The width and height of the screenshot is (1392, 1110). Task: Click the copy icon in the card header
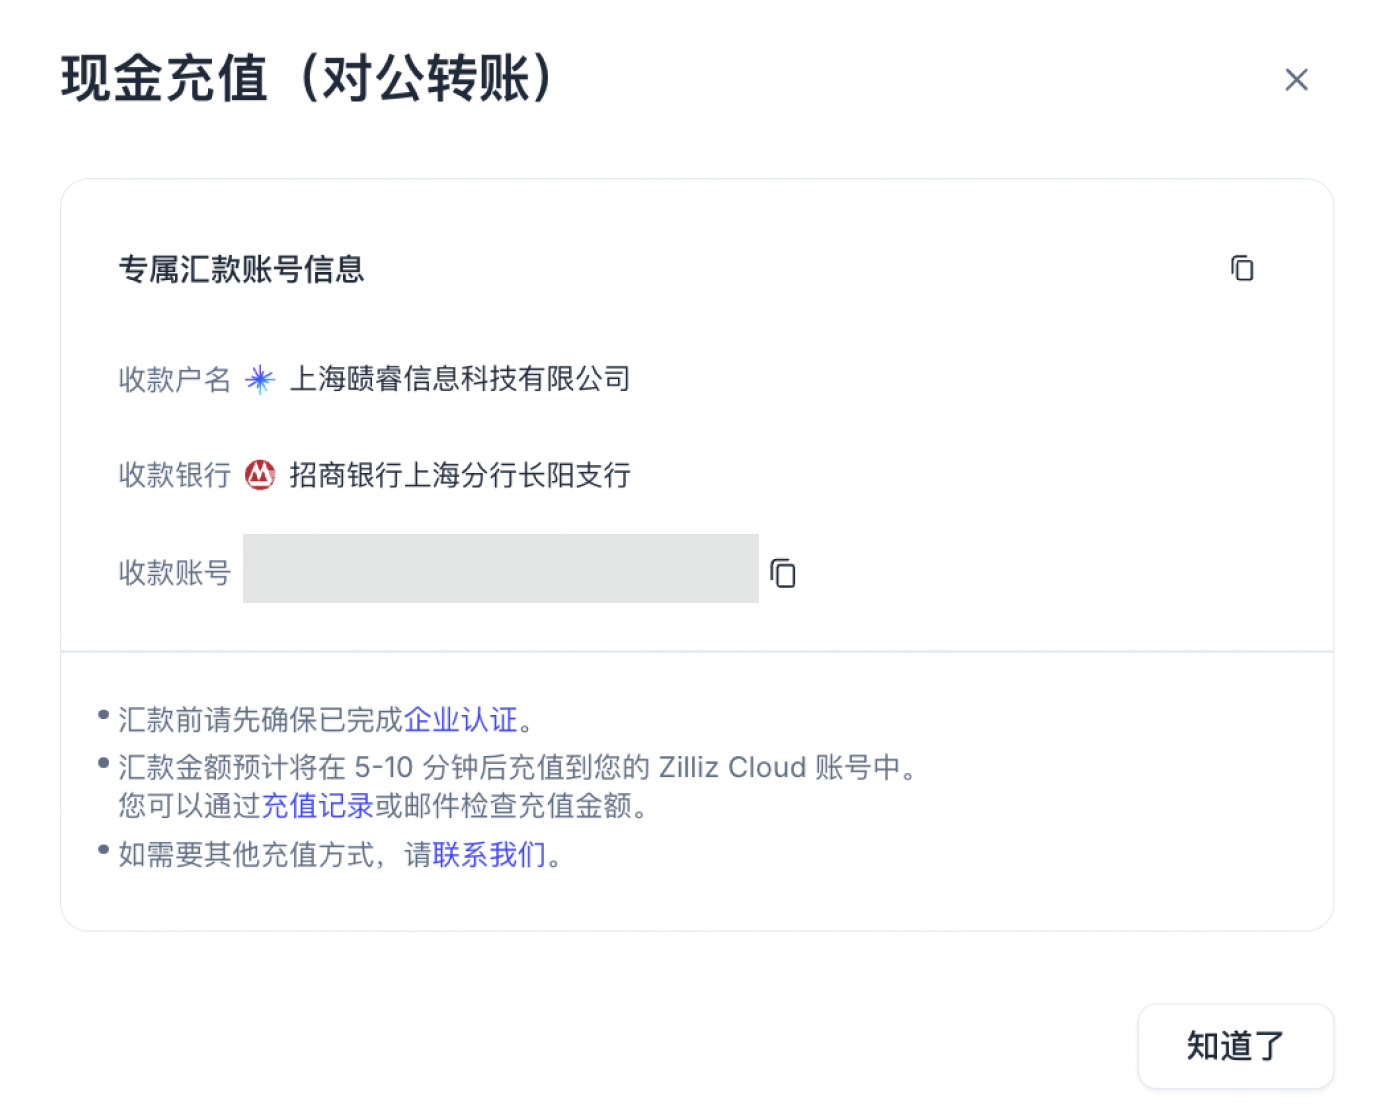click(1242, 268)
